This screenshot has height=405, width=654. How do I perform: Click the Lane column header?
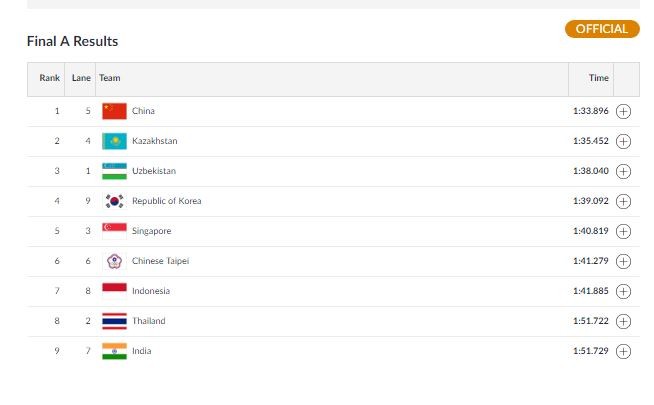[x=81, y=78]
